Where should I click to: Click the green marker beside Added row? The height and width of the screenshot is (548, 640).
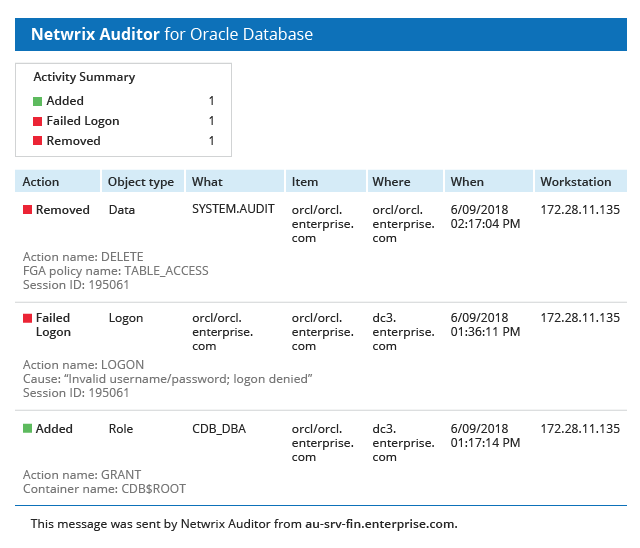pyautogui.click(x=27, y=428)
